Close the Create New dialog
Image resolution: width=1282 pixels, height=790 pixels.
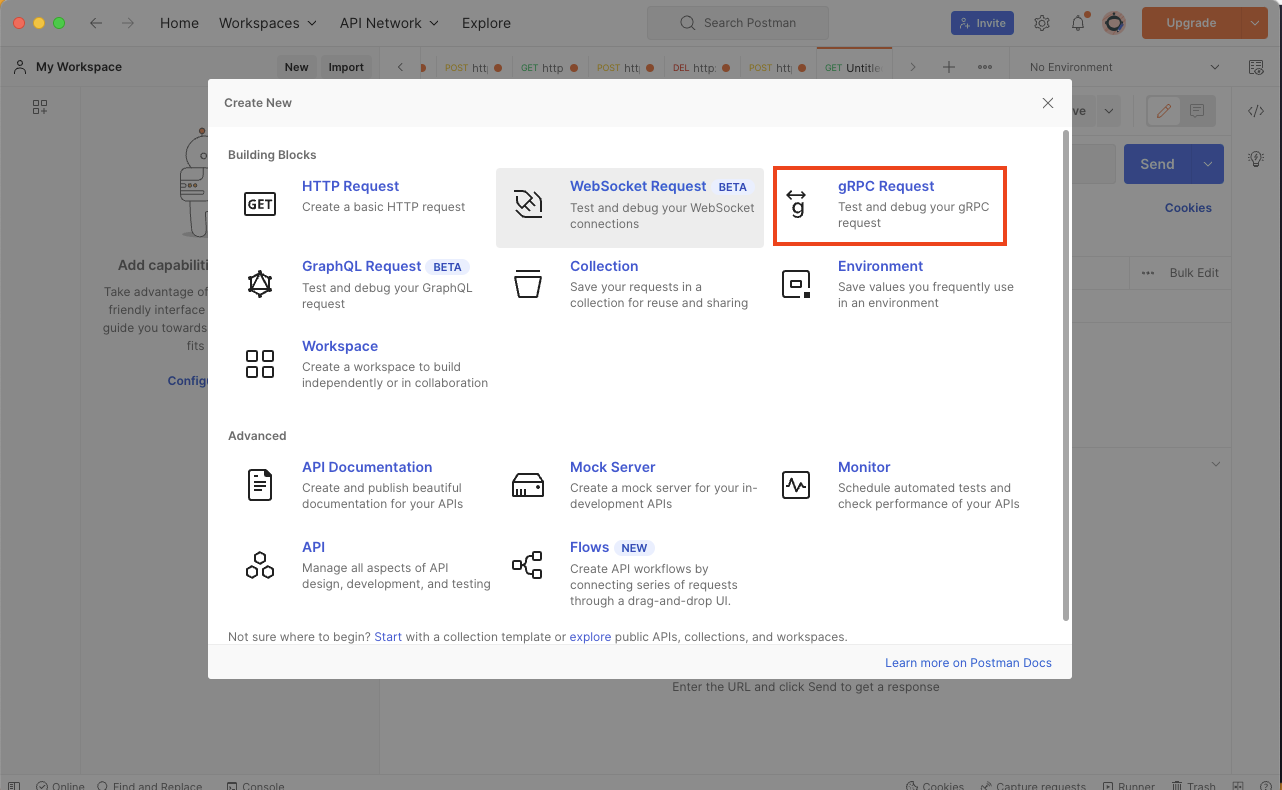(x=1048, y=103)
